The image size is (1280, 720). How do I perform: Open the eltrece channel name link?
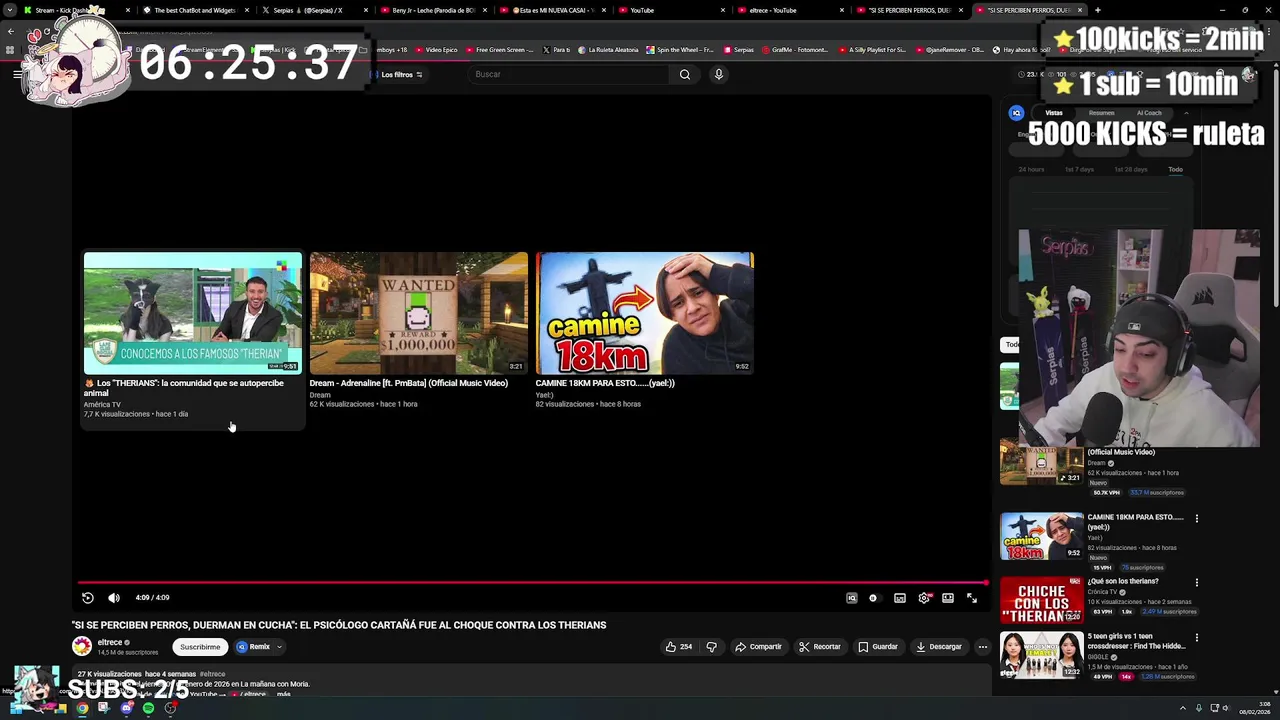click(110, 642)
